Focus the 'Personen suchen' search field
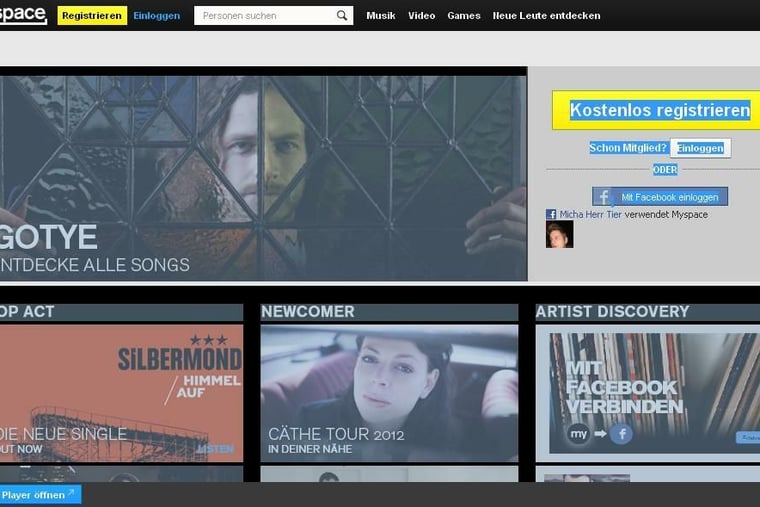760x507 pixels. pyautogui.click(x=264, y=16)
